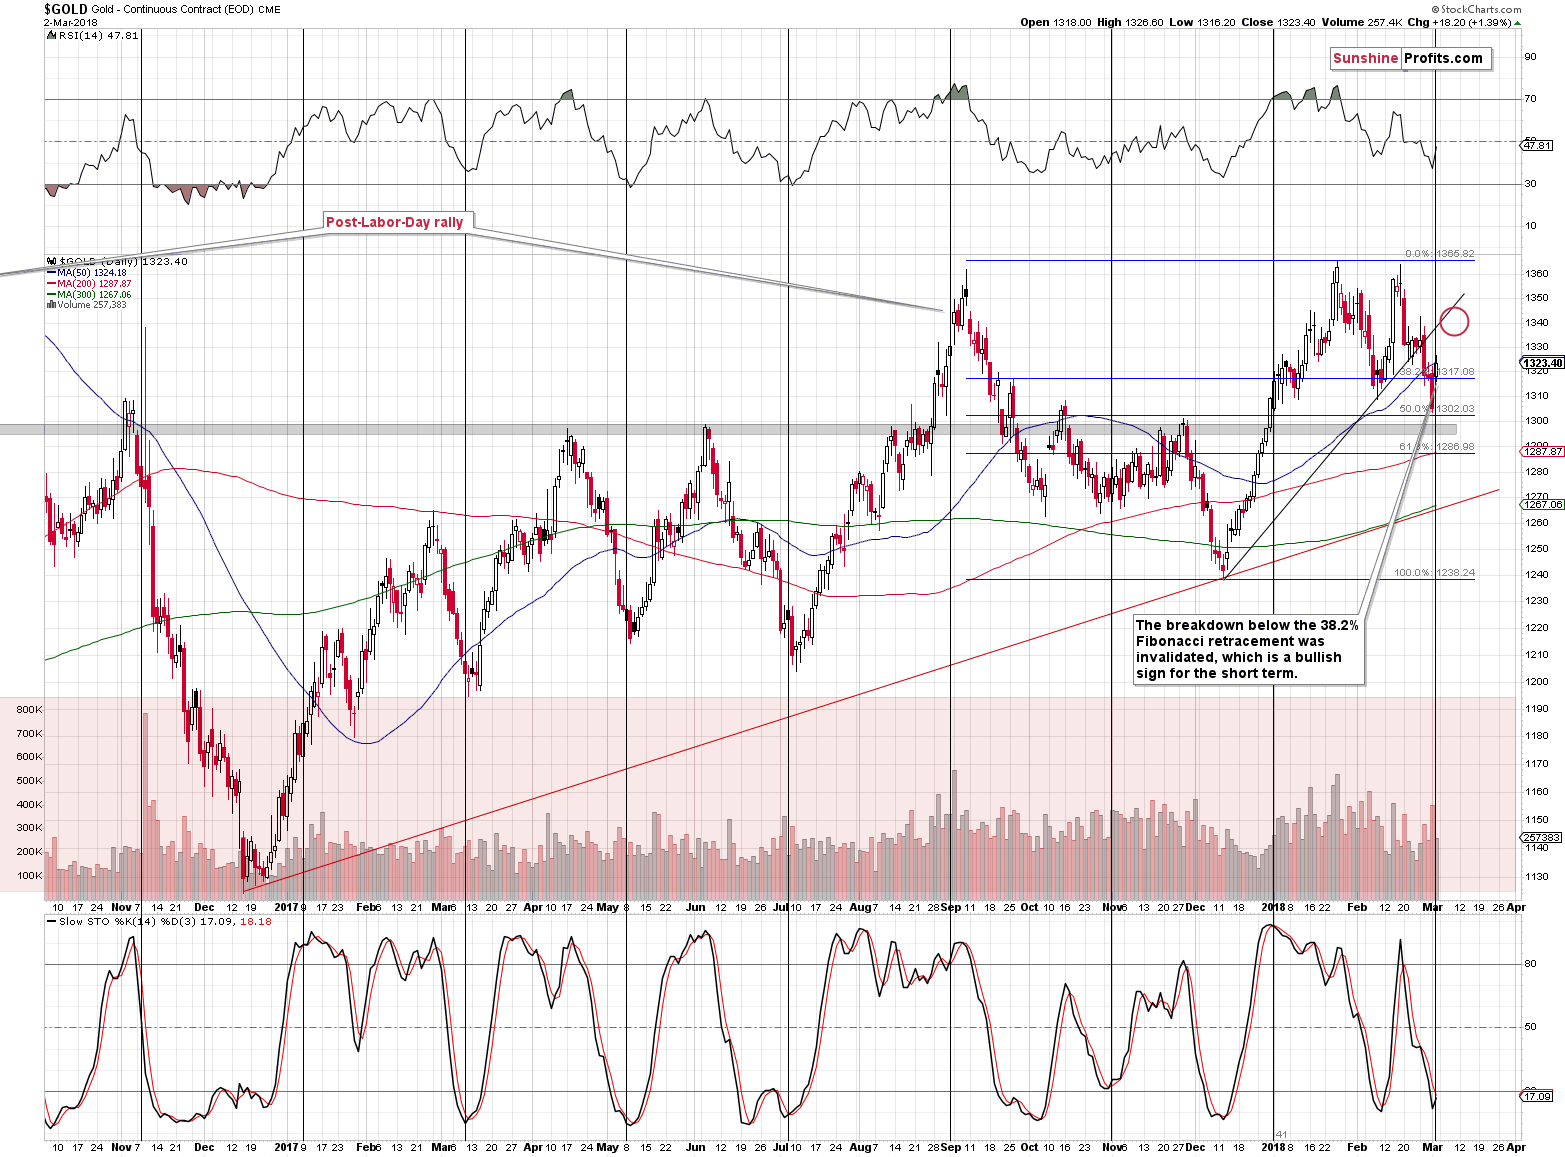Screen dimensions: 1565x1157
Task: Click the CME exchange label
Action: pos(268,9)
